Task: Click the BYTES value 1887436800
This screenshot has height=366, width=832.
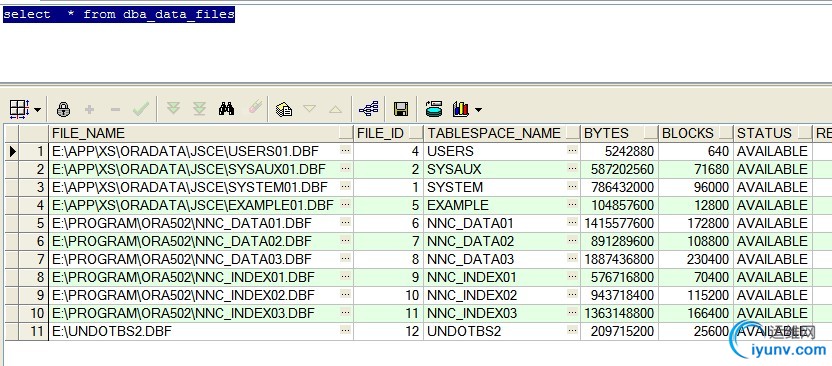Action: (619, 259)
